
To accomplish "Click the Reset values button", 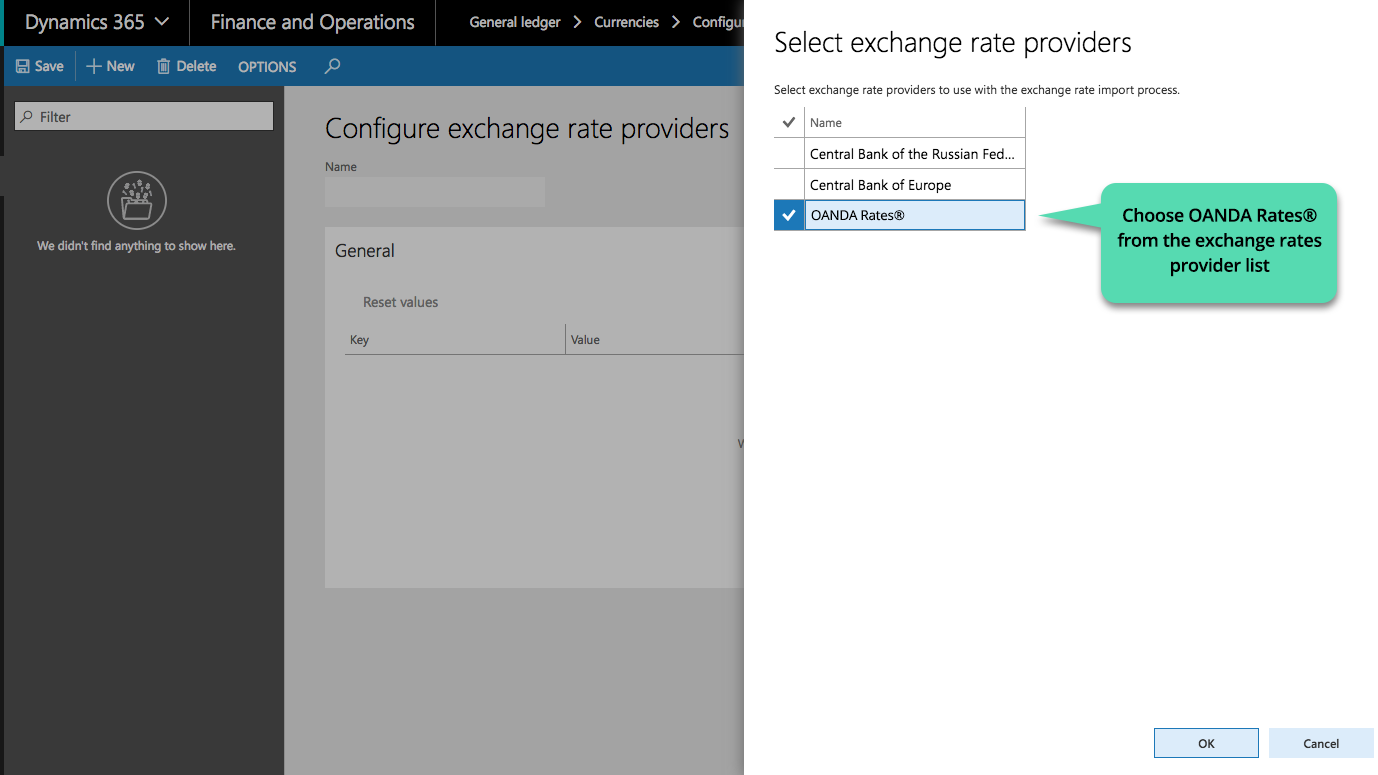I will click(x=400, y=302).
